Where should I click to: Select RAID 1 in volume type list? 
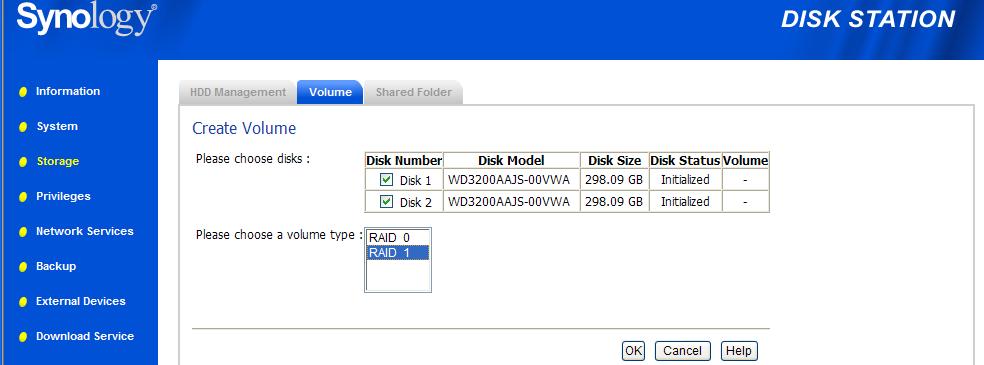[x=397, y=252]
